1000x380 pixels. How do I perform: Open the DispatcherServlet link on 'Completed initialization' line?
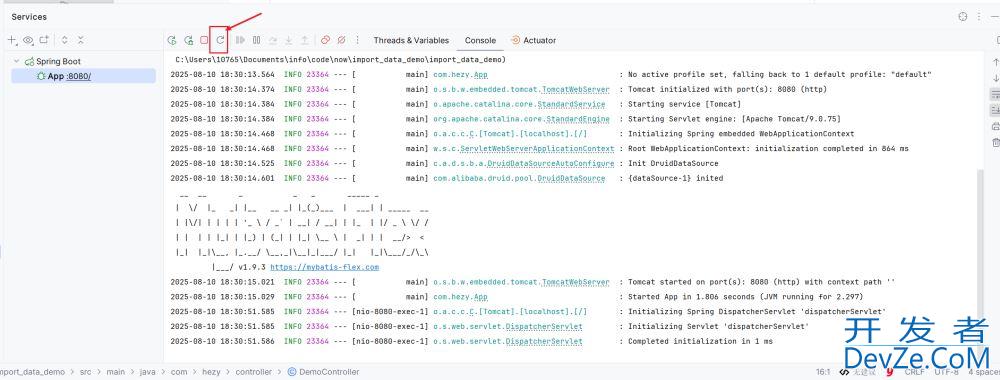(543, 341)
